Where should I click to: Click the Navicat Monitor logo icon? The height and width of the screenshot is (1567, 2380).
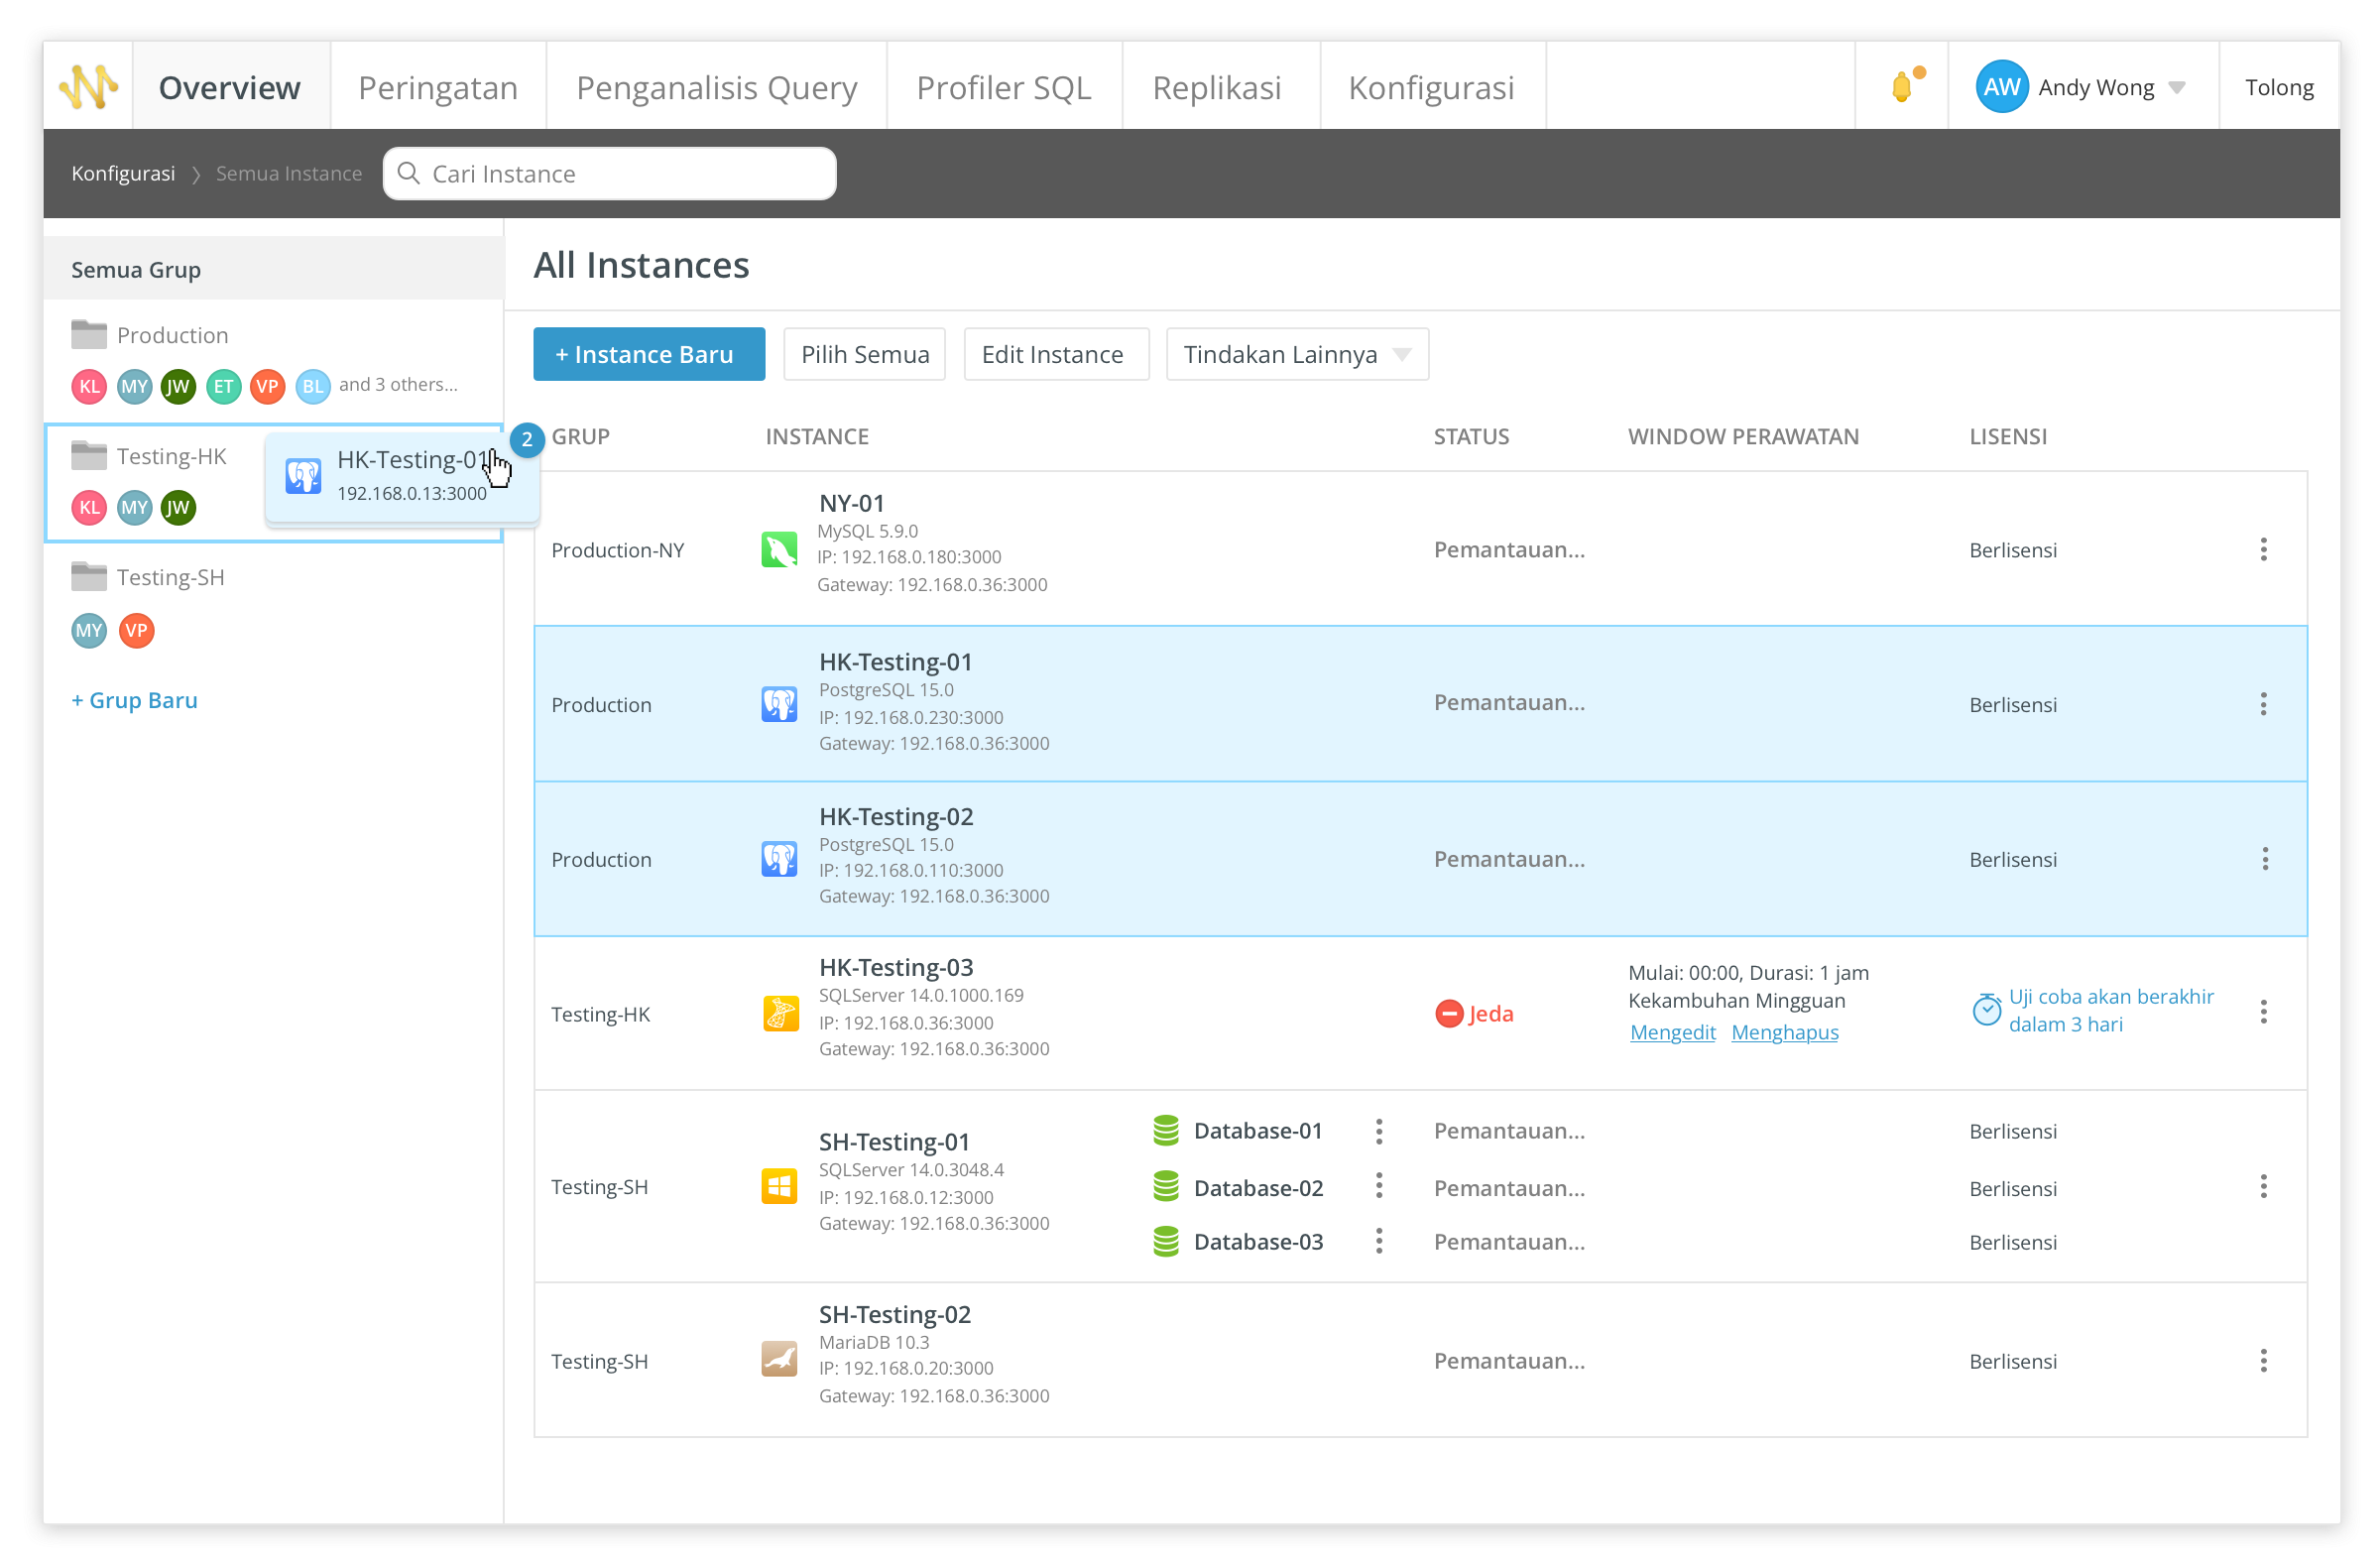point(88,87)
